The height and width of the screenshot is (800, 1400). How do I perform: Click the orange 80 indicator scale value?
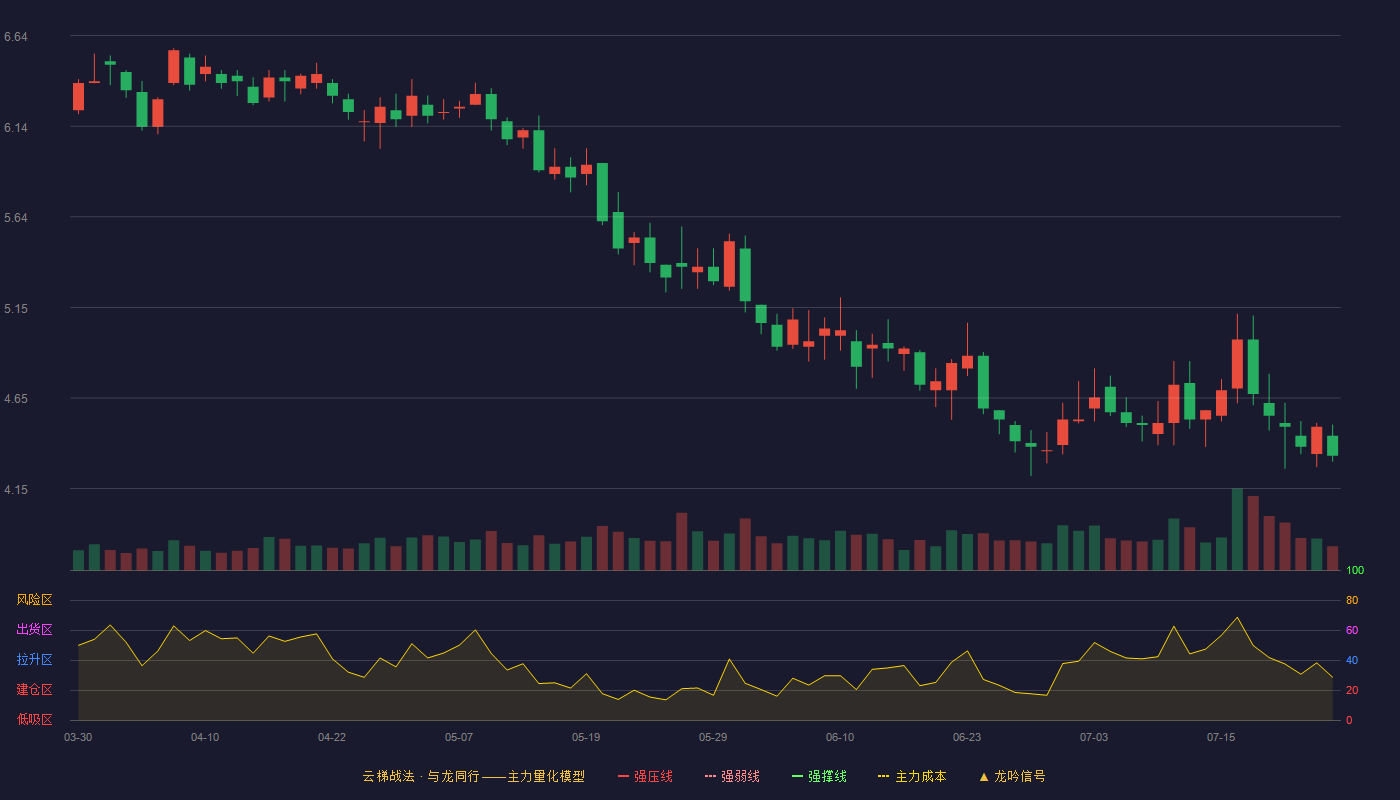(x=1352, y=601)
